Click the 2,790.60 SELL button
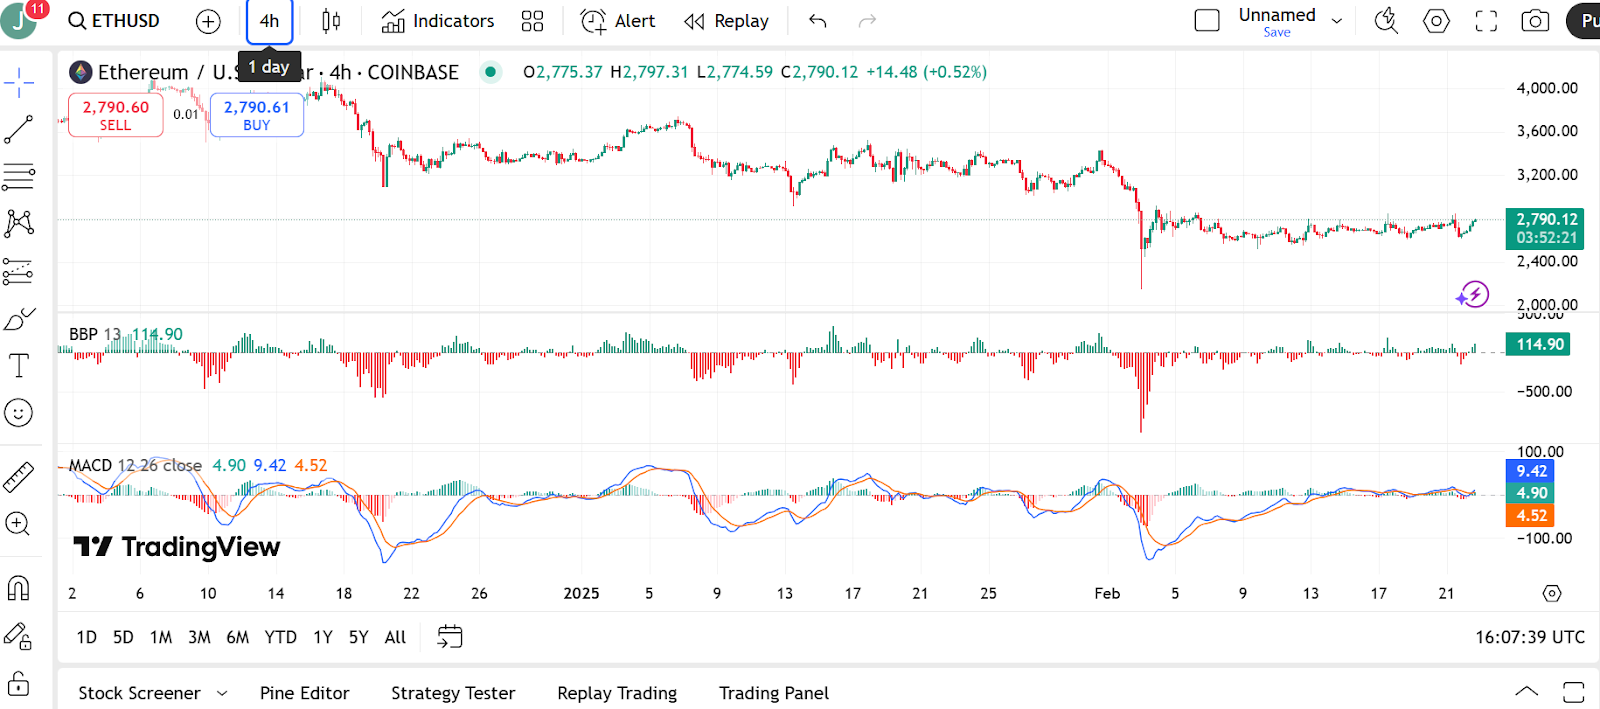 (116, 115)
